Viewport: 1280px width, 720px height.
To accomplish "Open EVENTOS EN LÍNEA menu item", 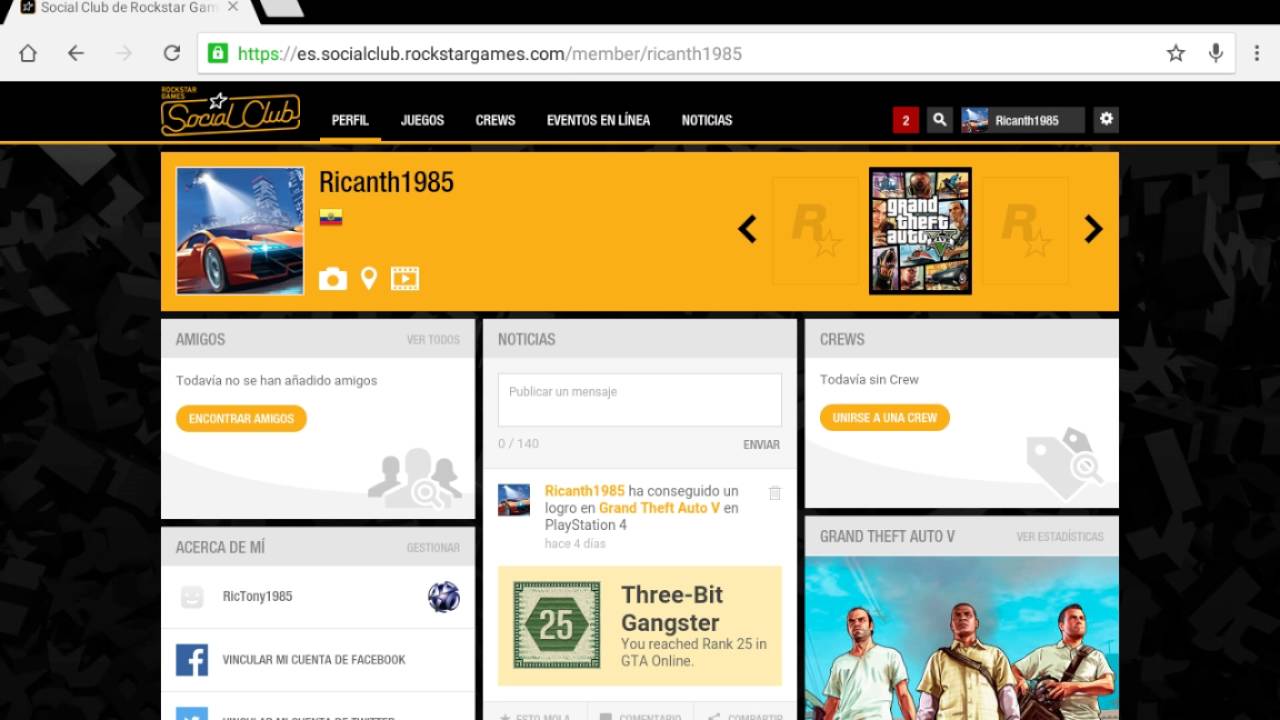I will (598, 120).
